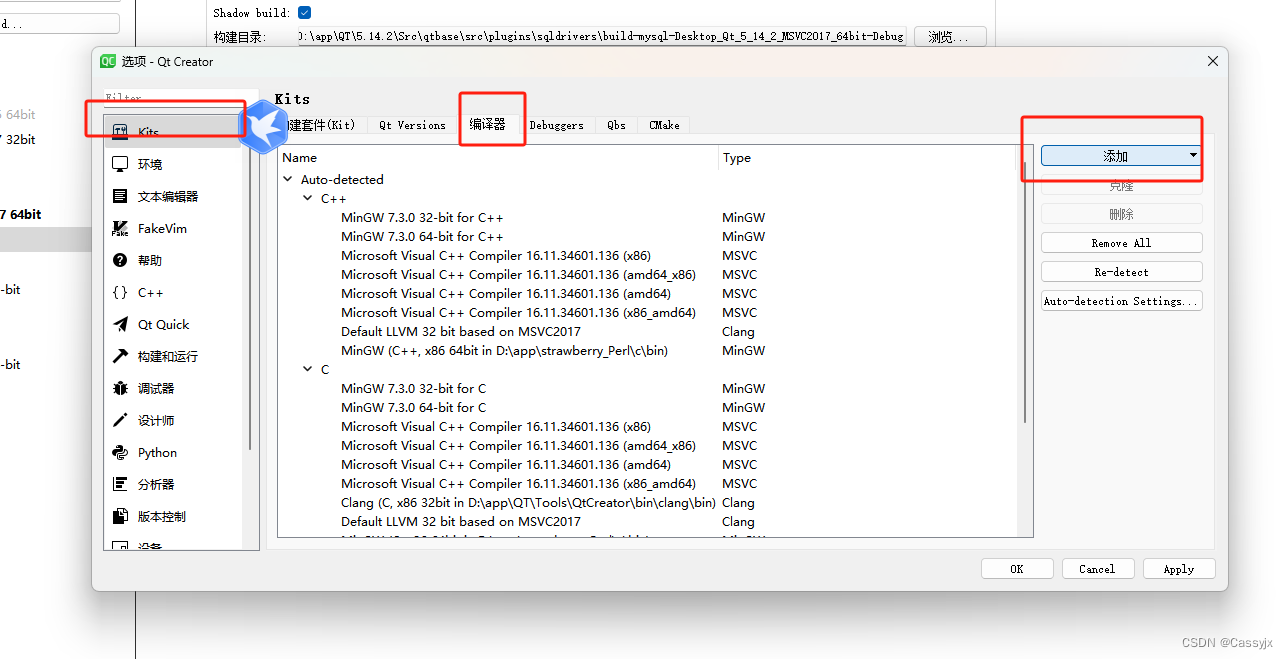Collapse the Auto-detected tree branch
This screenshot has width=1288, height=659.
pyautogui.click(x=288, y=179)
